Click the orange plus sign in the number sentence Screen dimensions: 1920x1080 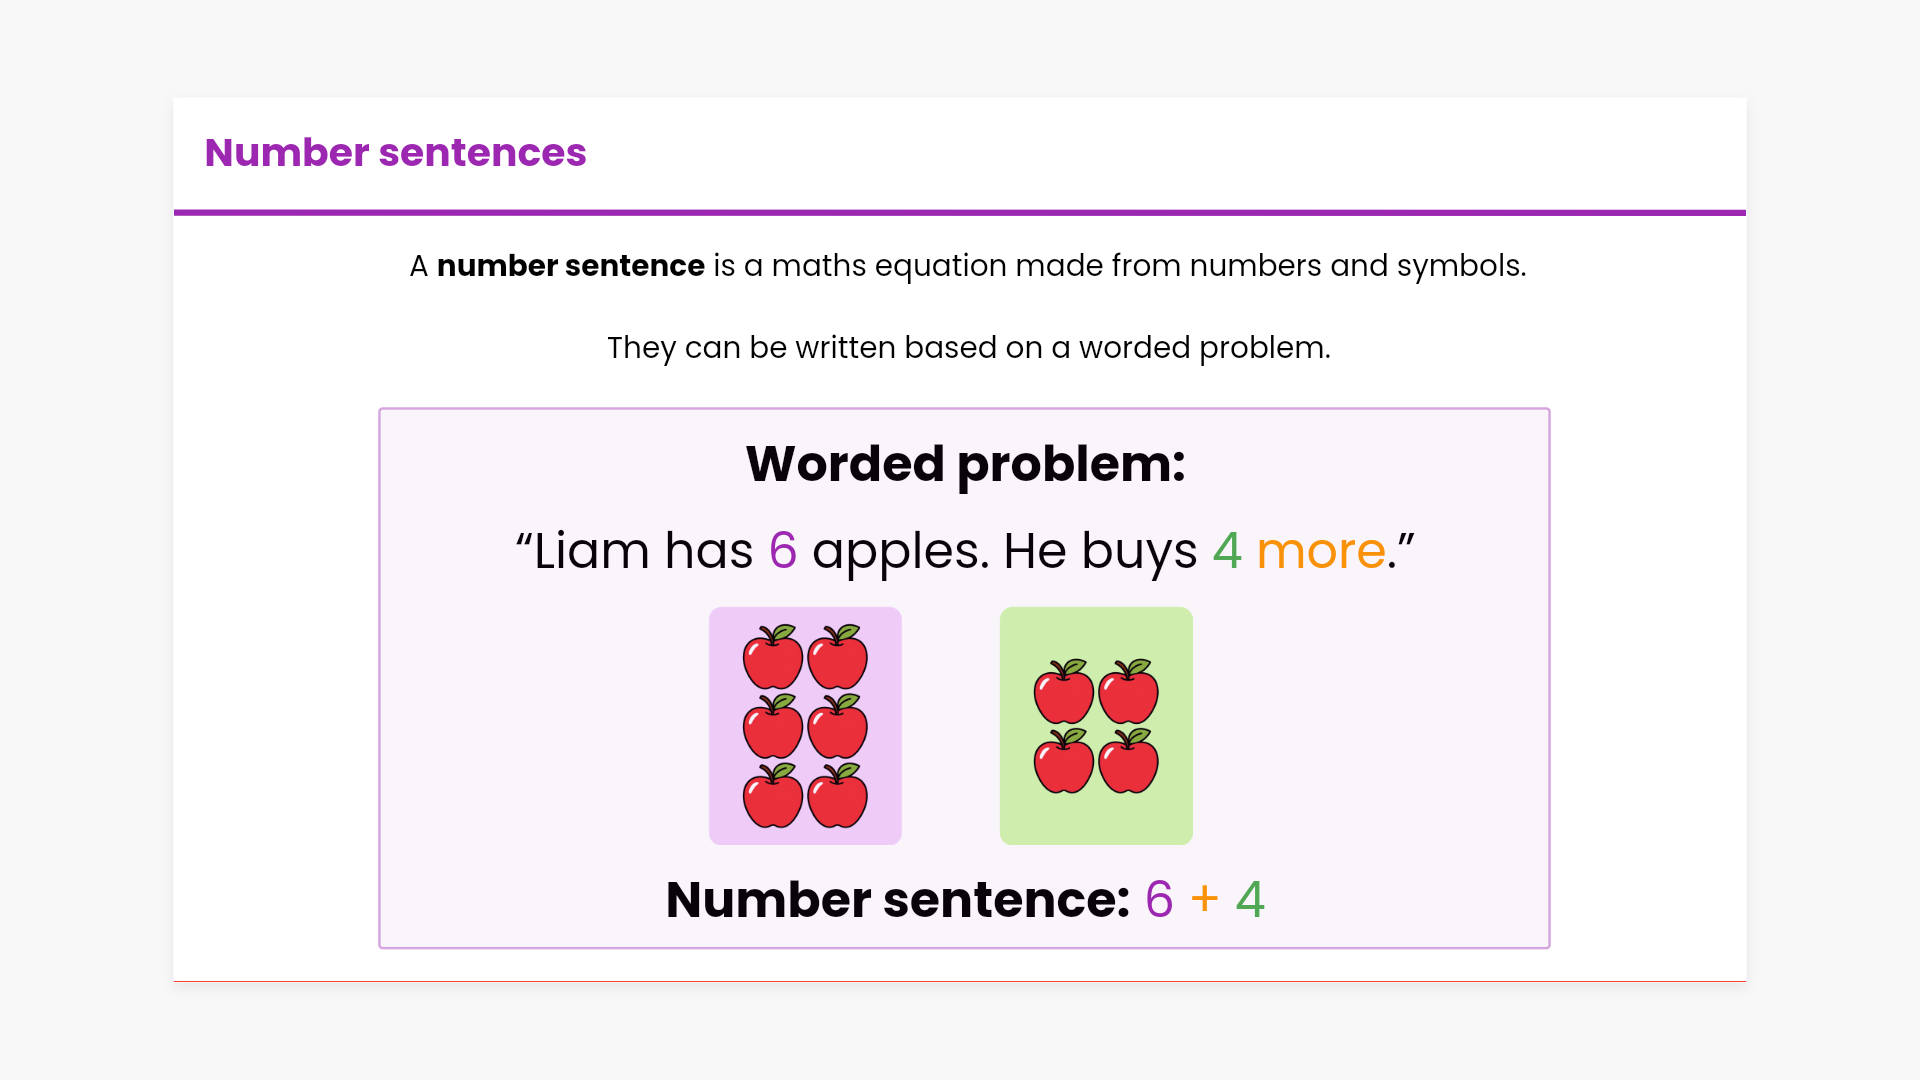point(1205,899)
